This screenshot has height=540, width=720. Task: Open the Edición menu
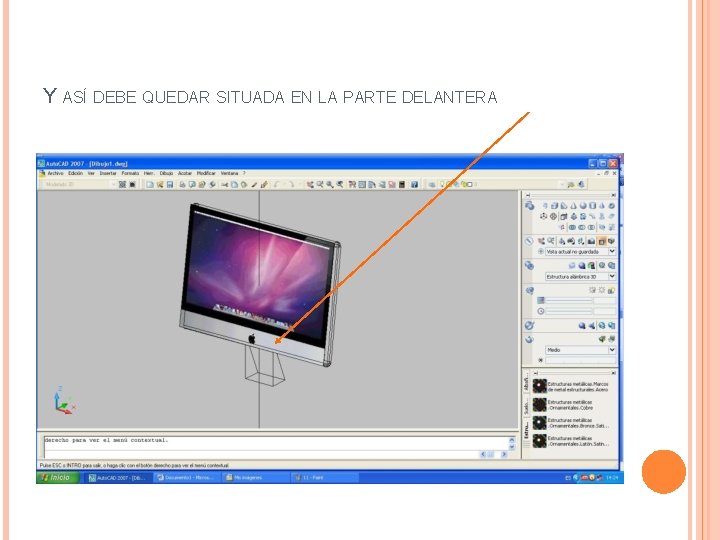(x=75, y=173)
